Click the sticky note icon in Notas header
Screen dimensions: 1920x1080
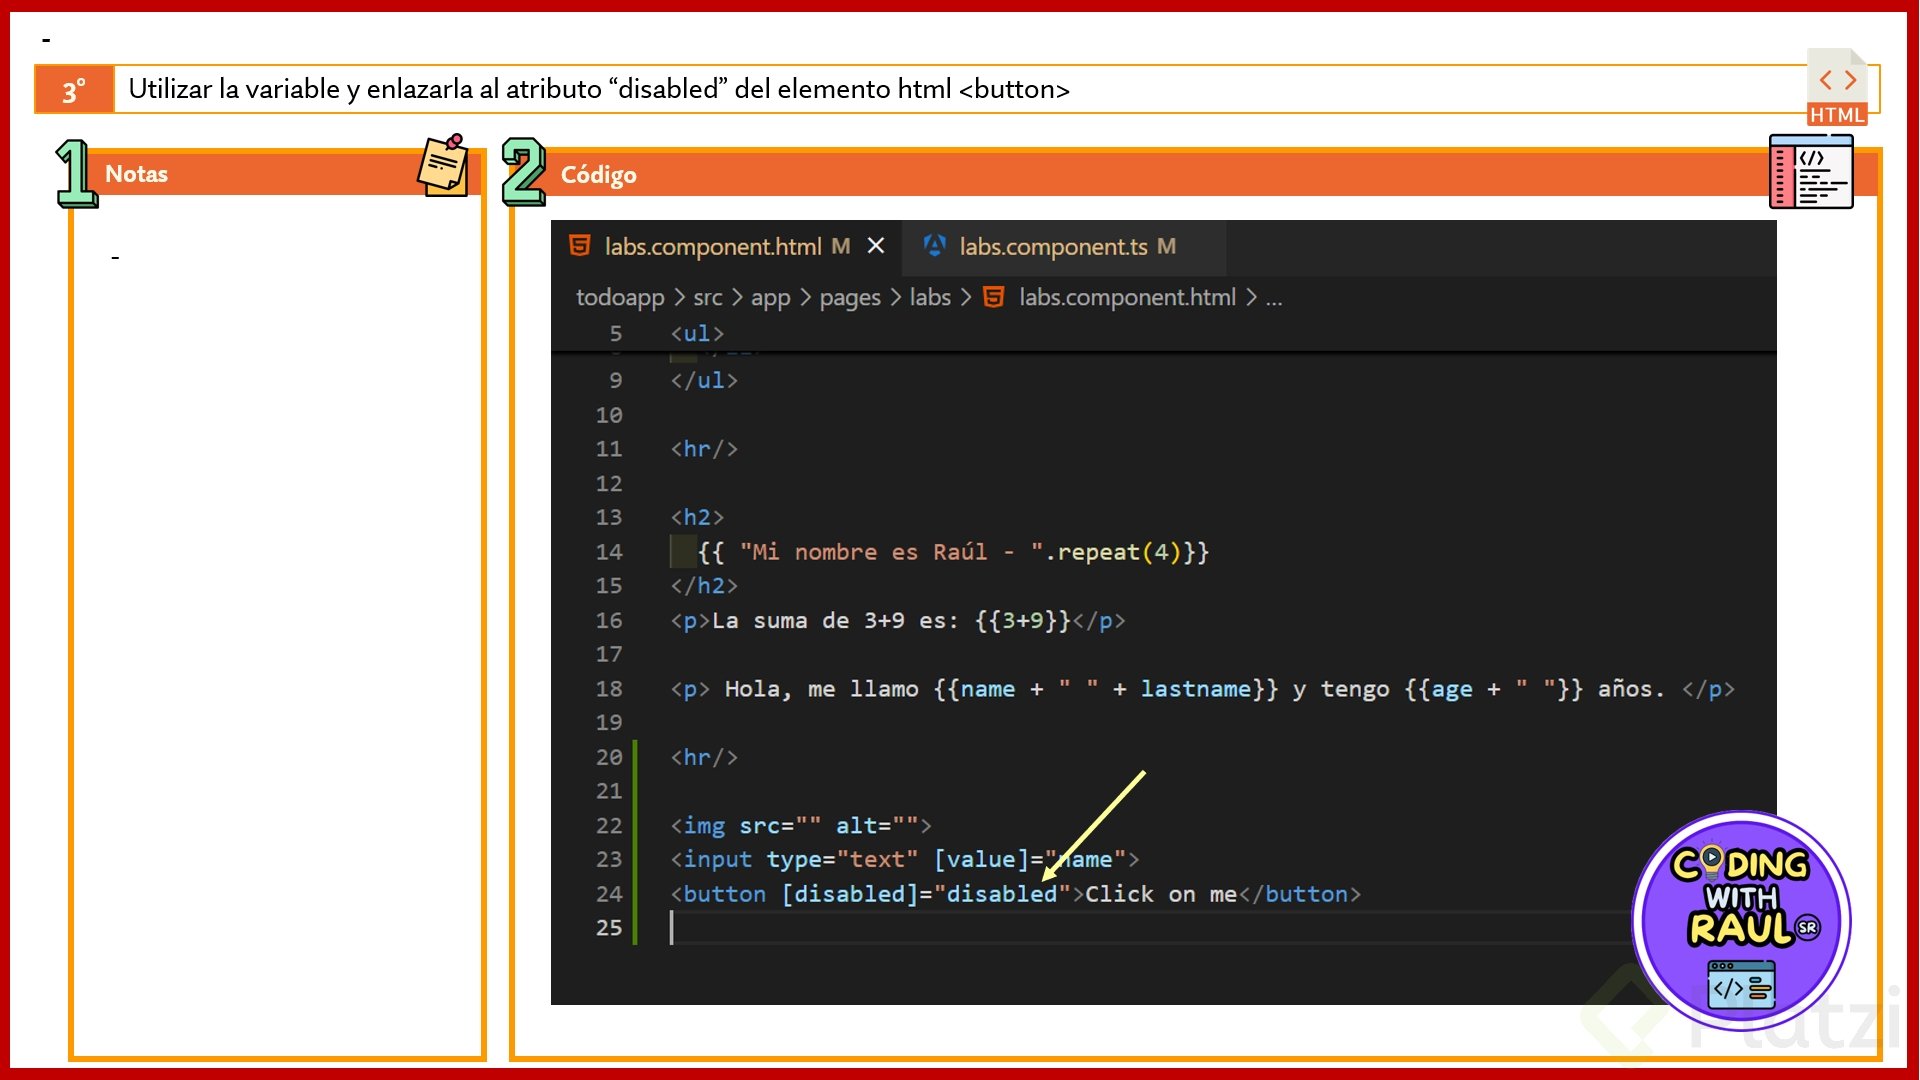tap(443, 166)
